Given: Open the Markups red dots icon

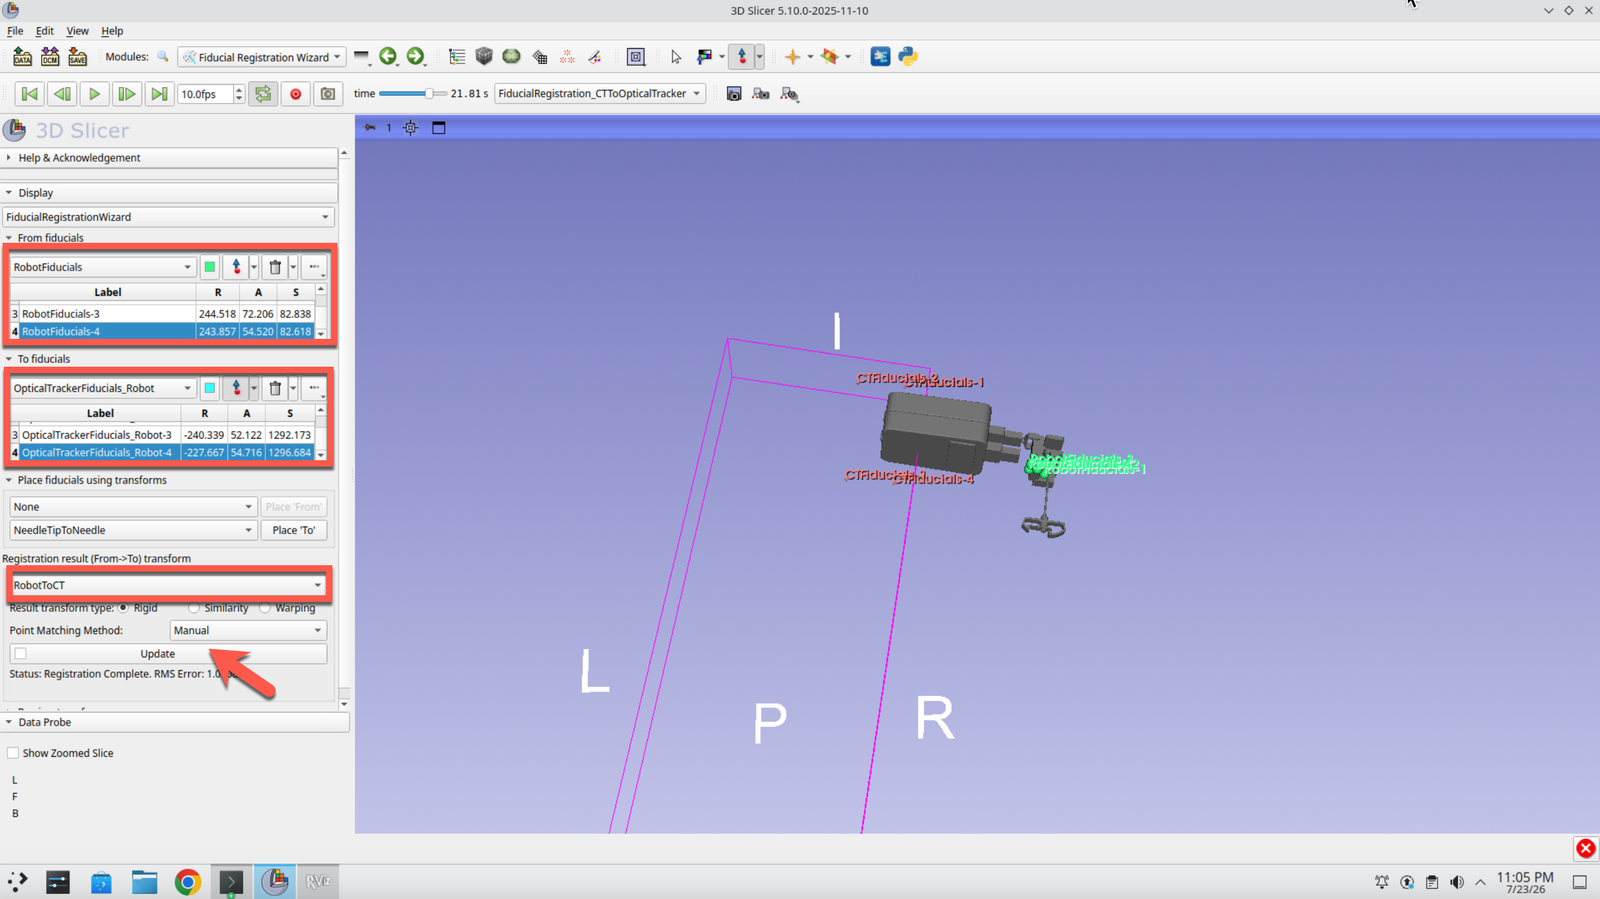Looking at the screenshot, I should [x=567, y=57].
